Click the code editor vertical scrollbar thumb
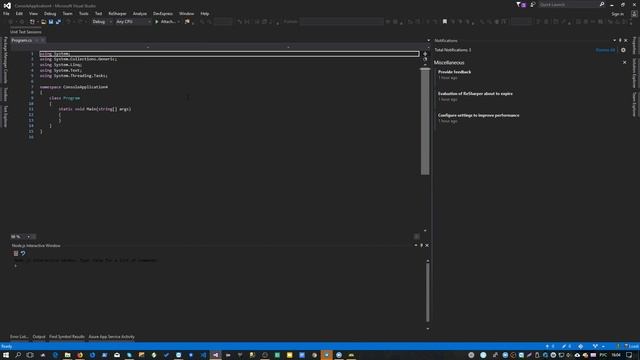Screen dimensions: 640x360 425,122
